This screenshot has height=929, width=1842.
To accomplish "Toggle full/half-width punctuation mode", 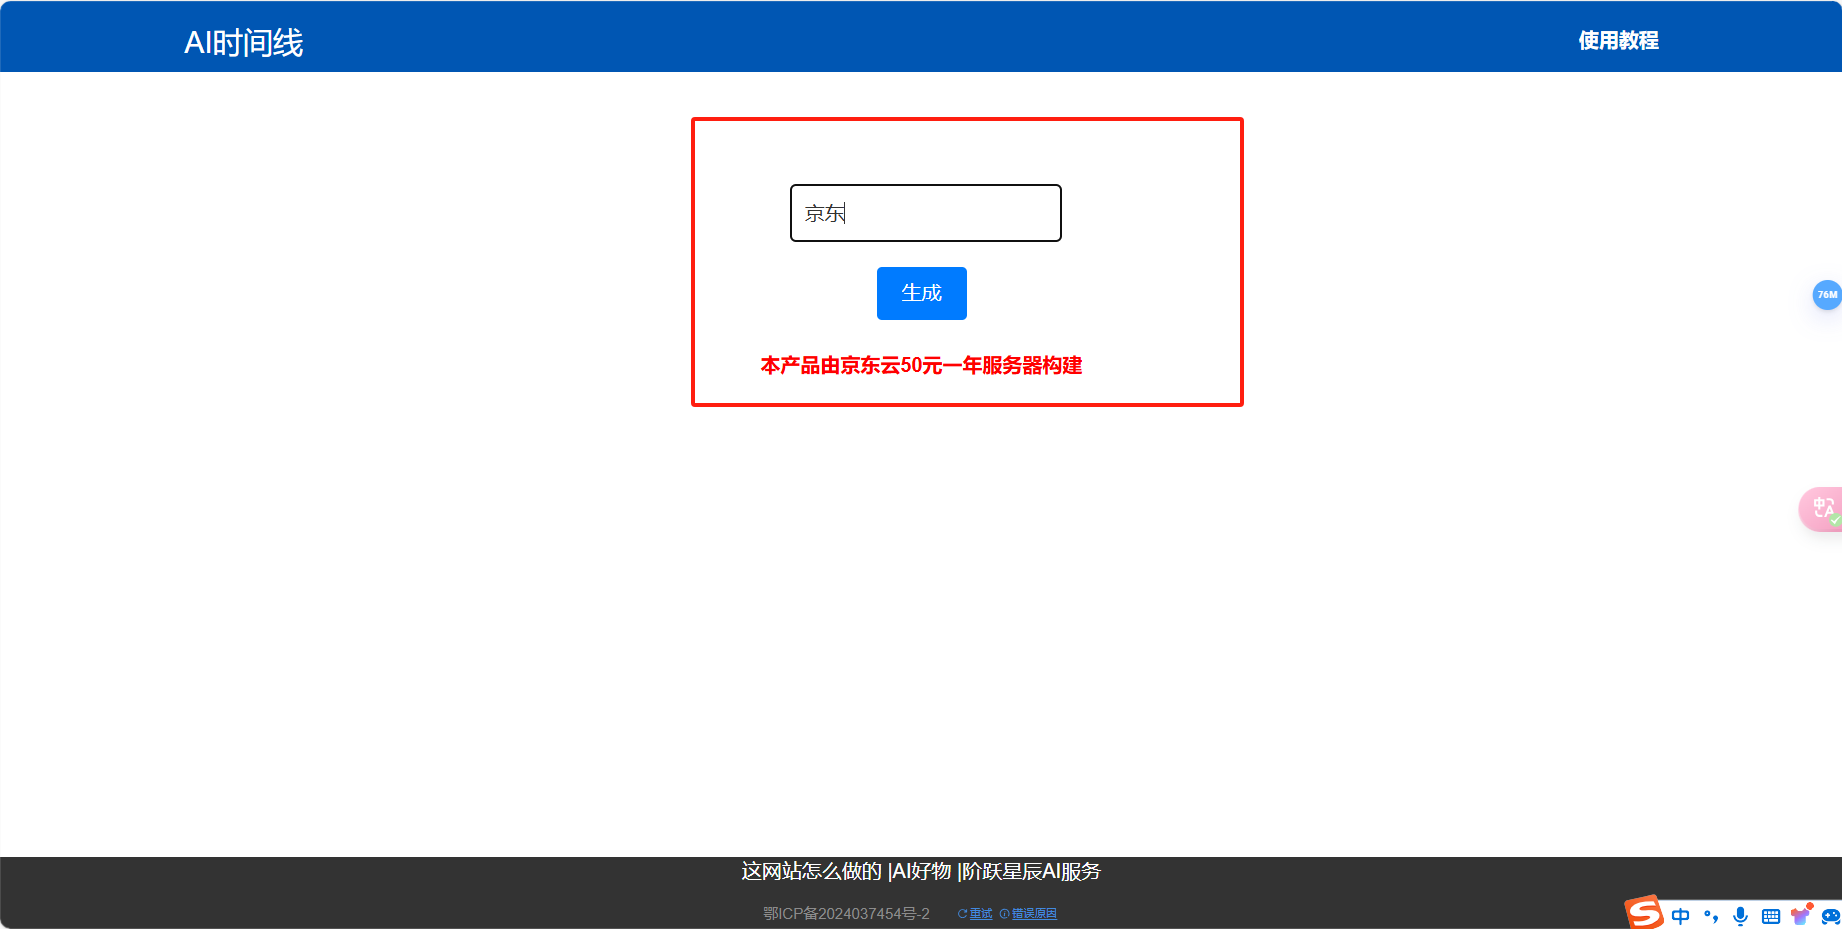I will (1712, 915).
